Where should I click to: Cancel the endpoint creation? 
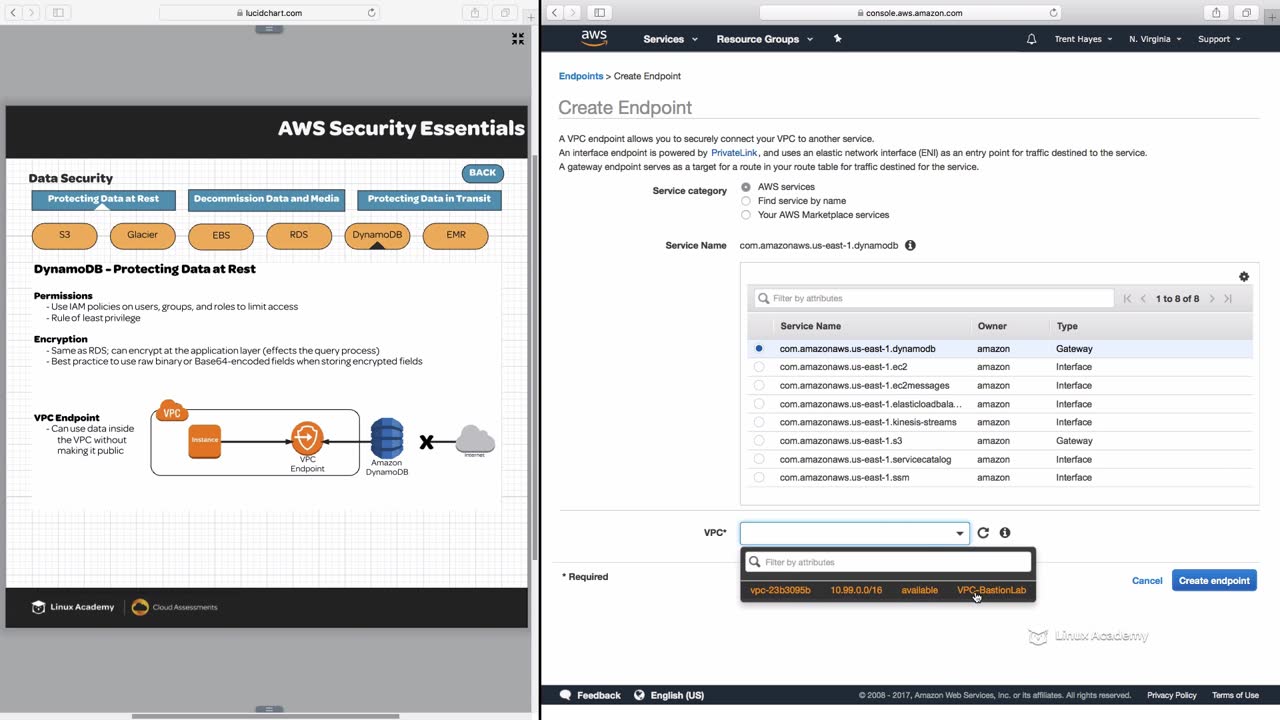pos(1147,581)
